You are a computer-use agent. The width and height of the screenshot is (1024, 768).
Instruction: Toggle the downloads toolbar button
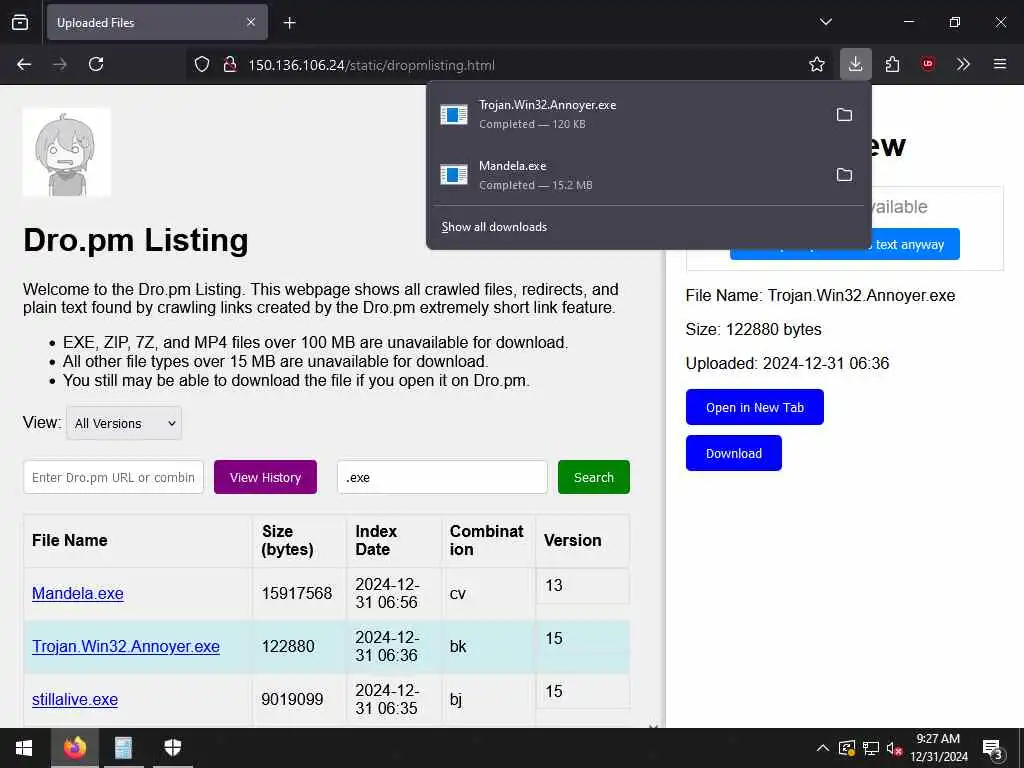point(856,64)
